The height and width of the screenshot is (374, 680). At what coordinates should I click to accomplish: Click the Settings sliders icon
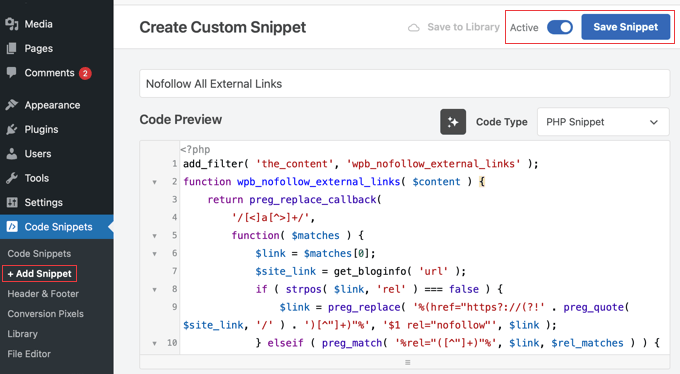[x=12, y=202]
